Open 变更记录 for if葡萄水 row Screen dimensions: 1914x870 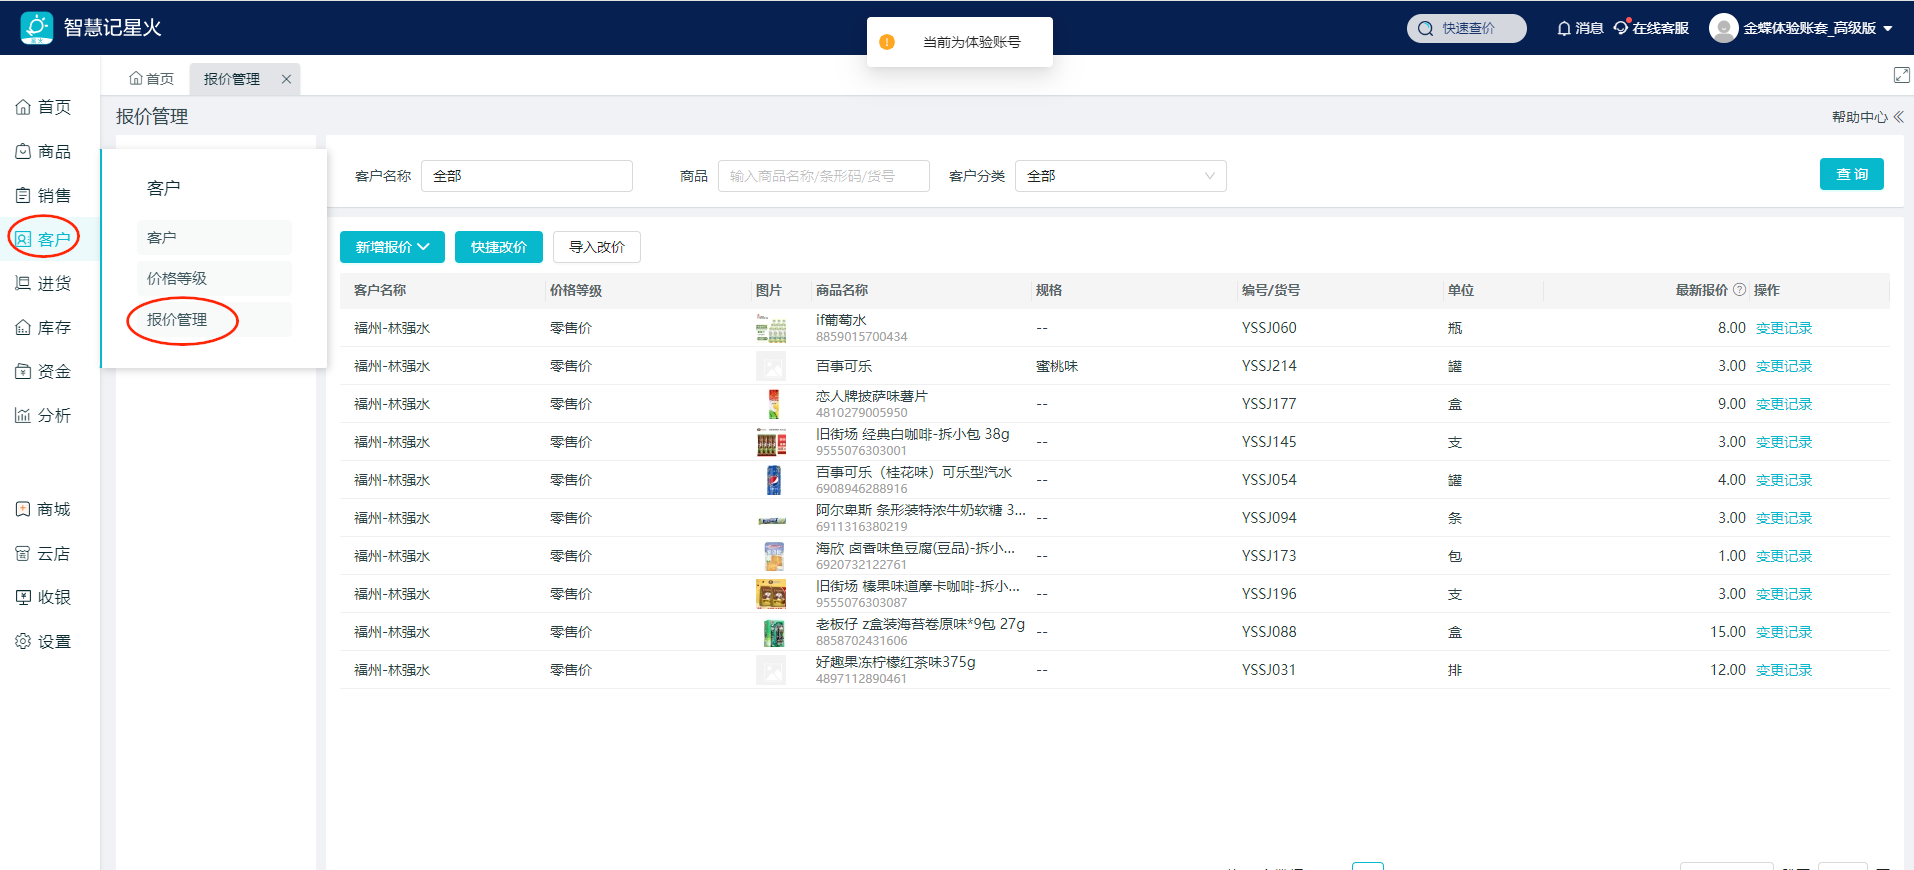click(1784, 328)
